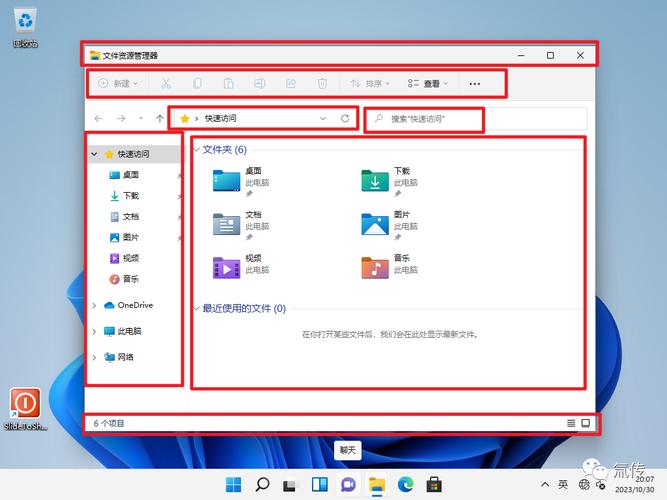Go up one level with up arrow

(160, 118)
